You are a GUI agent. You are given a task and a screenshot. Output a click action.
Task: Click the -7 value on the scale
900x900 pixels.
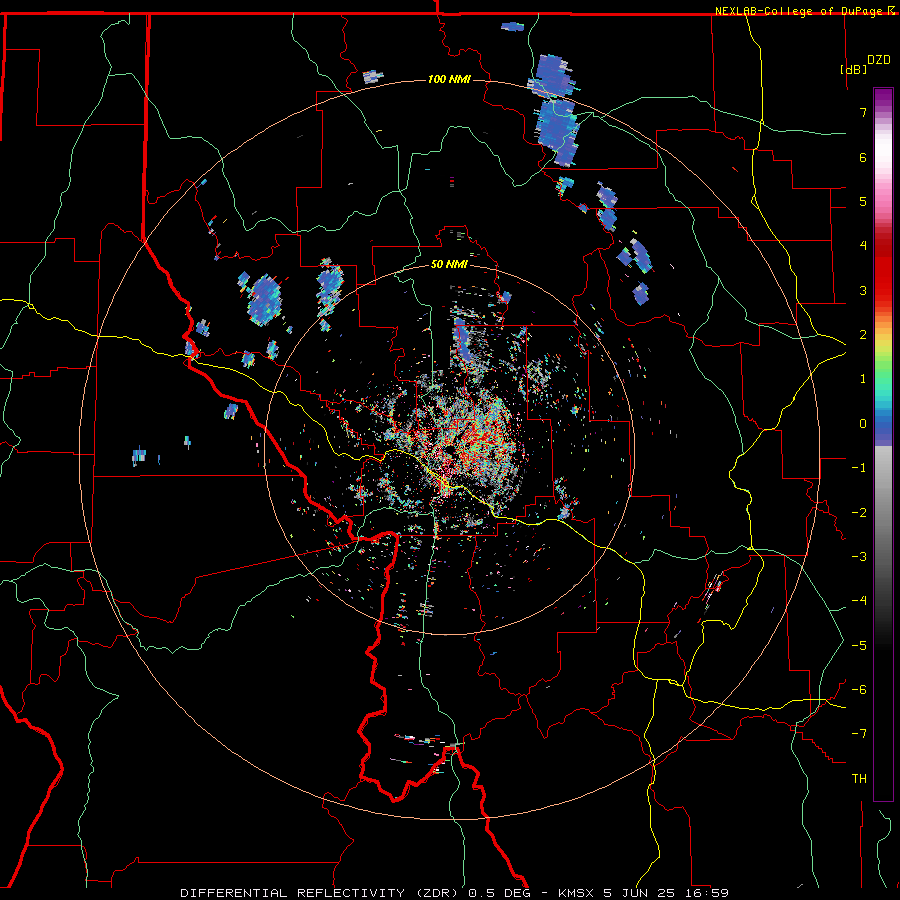tap(859, 734)
